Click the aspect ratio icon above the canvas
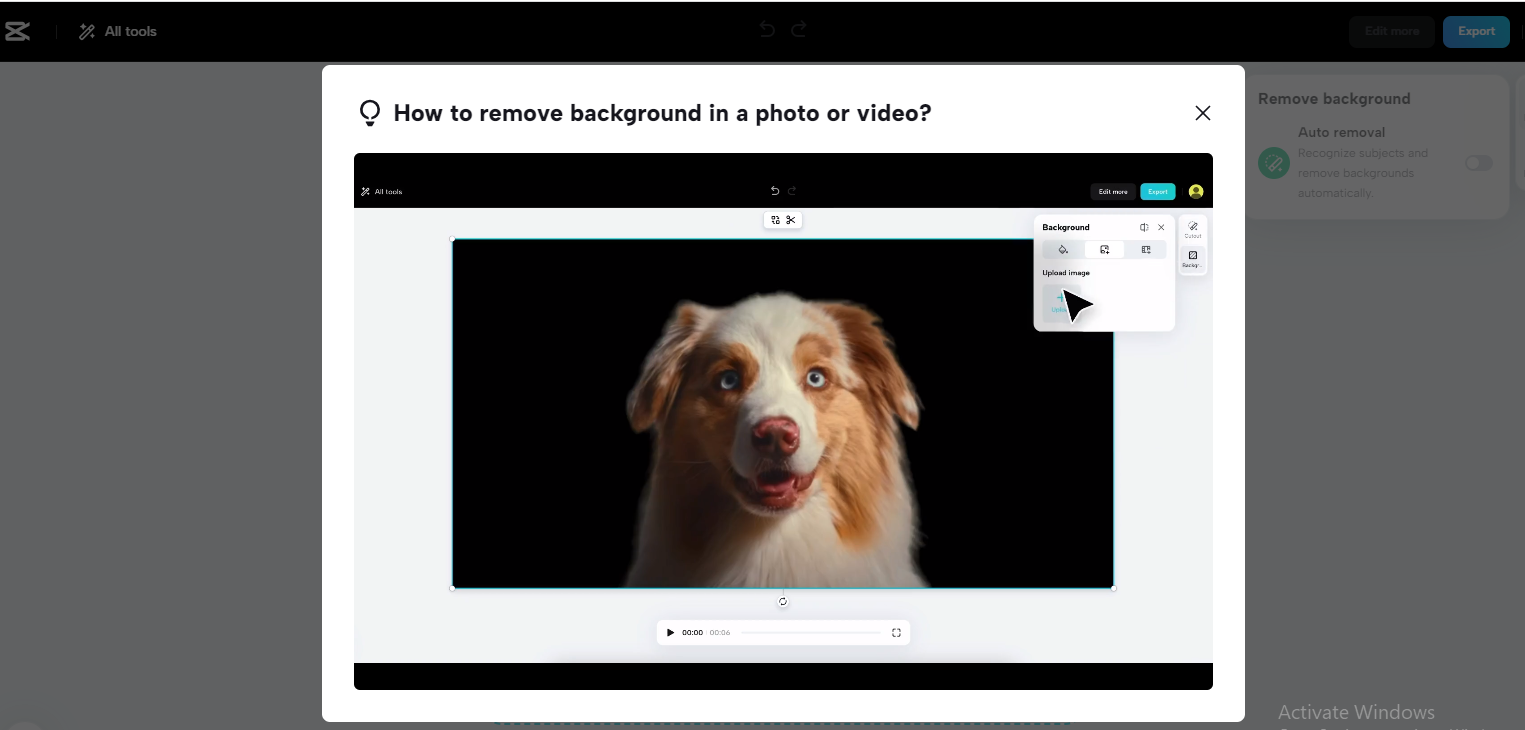The image size is (1525, 730). pos(775,219)
